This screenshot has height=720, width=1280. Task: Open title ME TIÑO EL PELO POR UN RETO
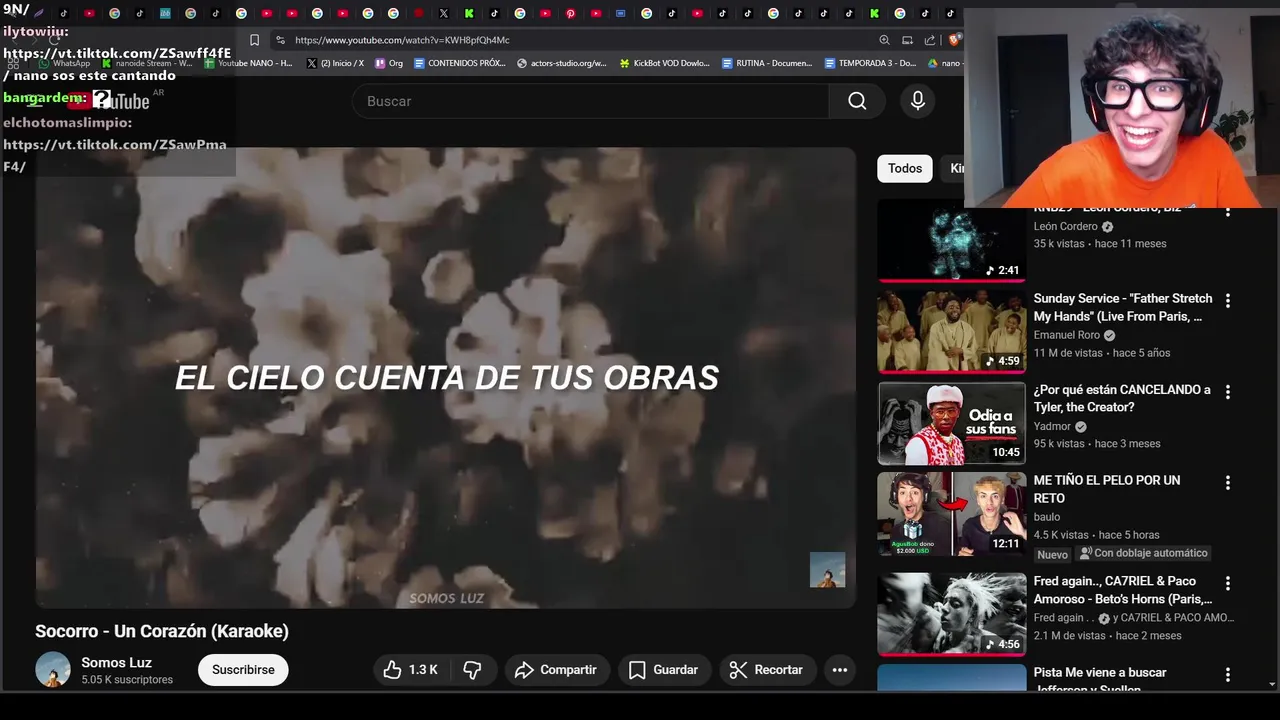pos(1107,489)
